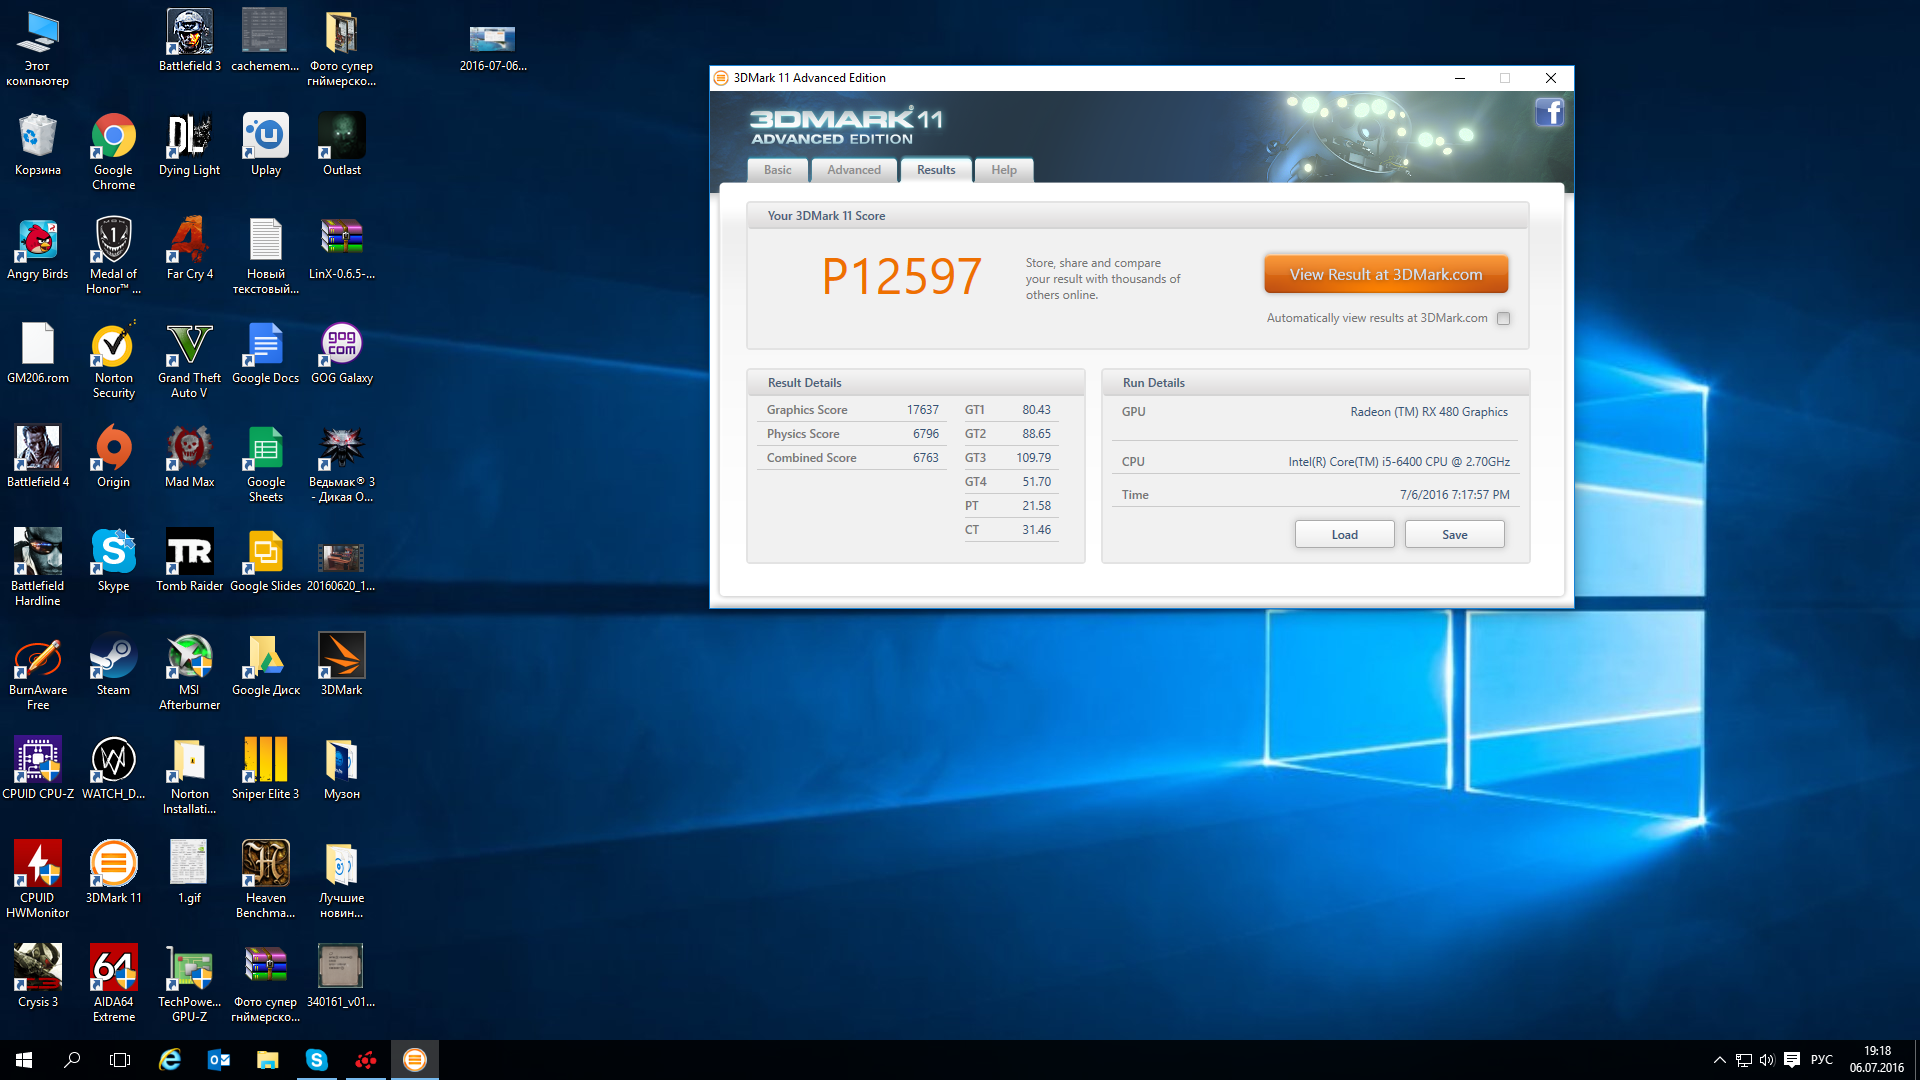Open Heaven Benchmark desktop shortcut
Viewport: 1920px width, 1080px height.
tap(265, 868)
